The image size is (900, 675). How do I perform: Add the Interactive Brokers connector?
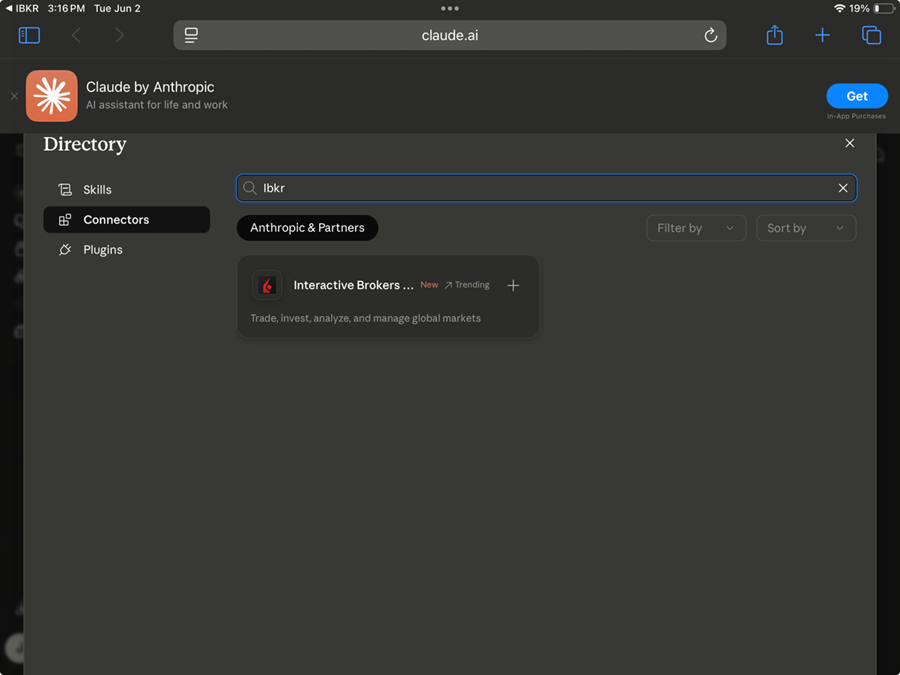tap(513, 285)
